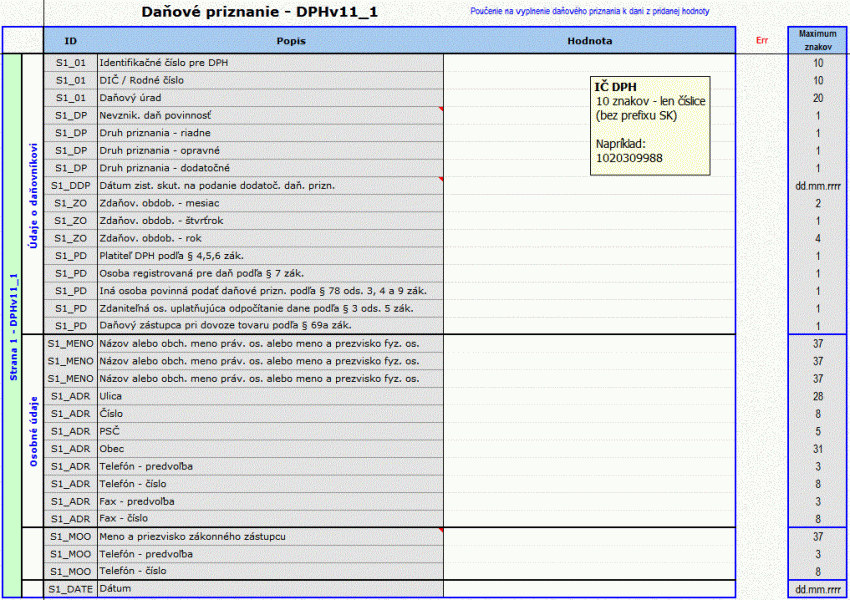Select the Zdaňov. obdob. - mesiac value cell
The height and width of the screenshot is (600, 850).
tap(589, 203)
